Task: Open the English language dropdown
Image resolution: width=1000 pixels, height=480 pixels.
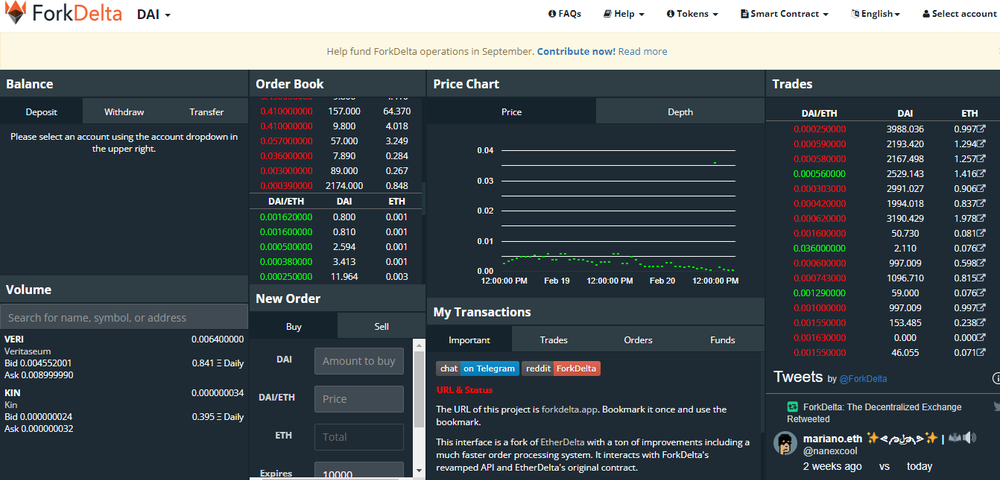Action: pos(876,14)
